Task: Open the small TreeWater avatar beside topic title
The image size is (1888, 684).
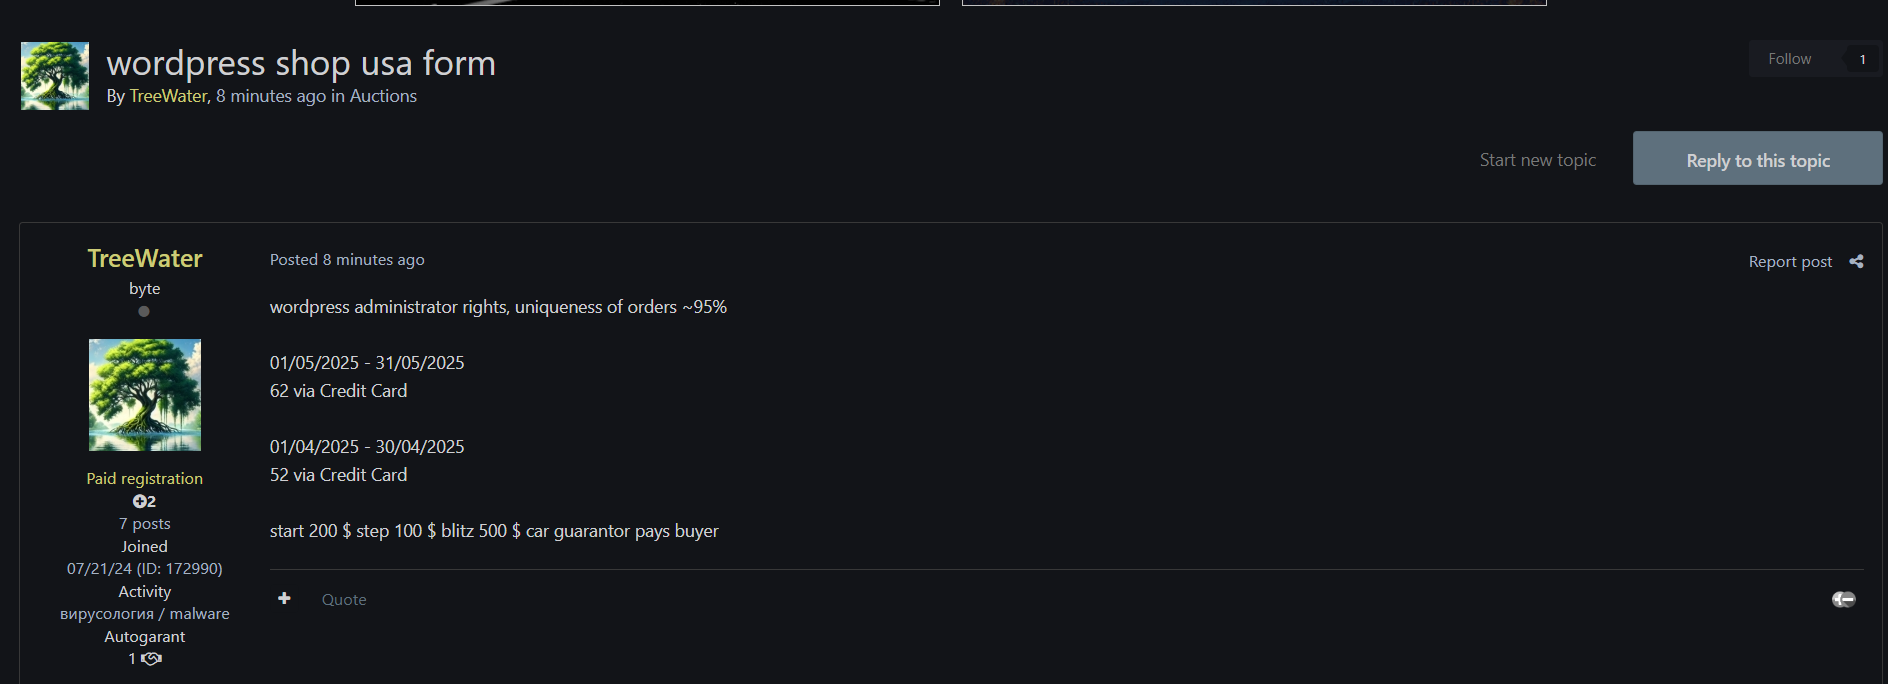Action: [x=55, y=76]
